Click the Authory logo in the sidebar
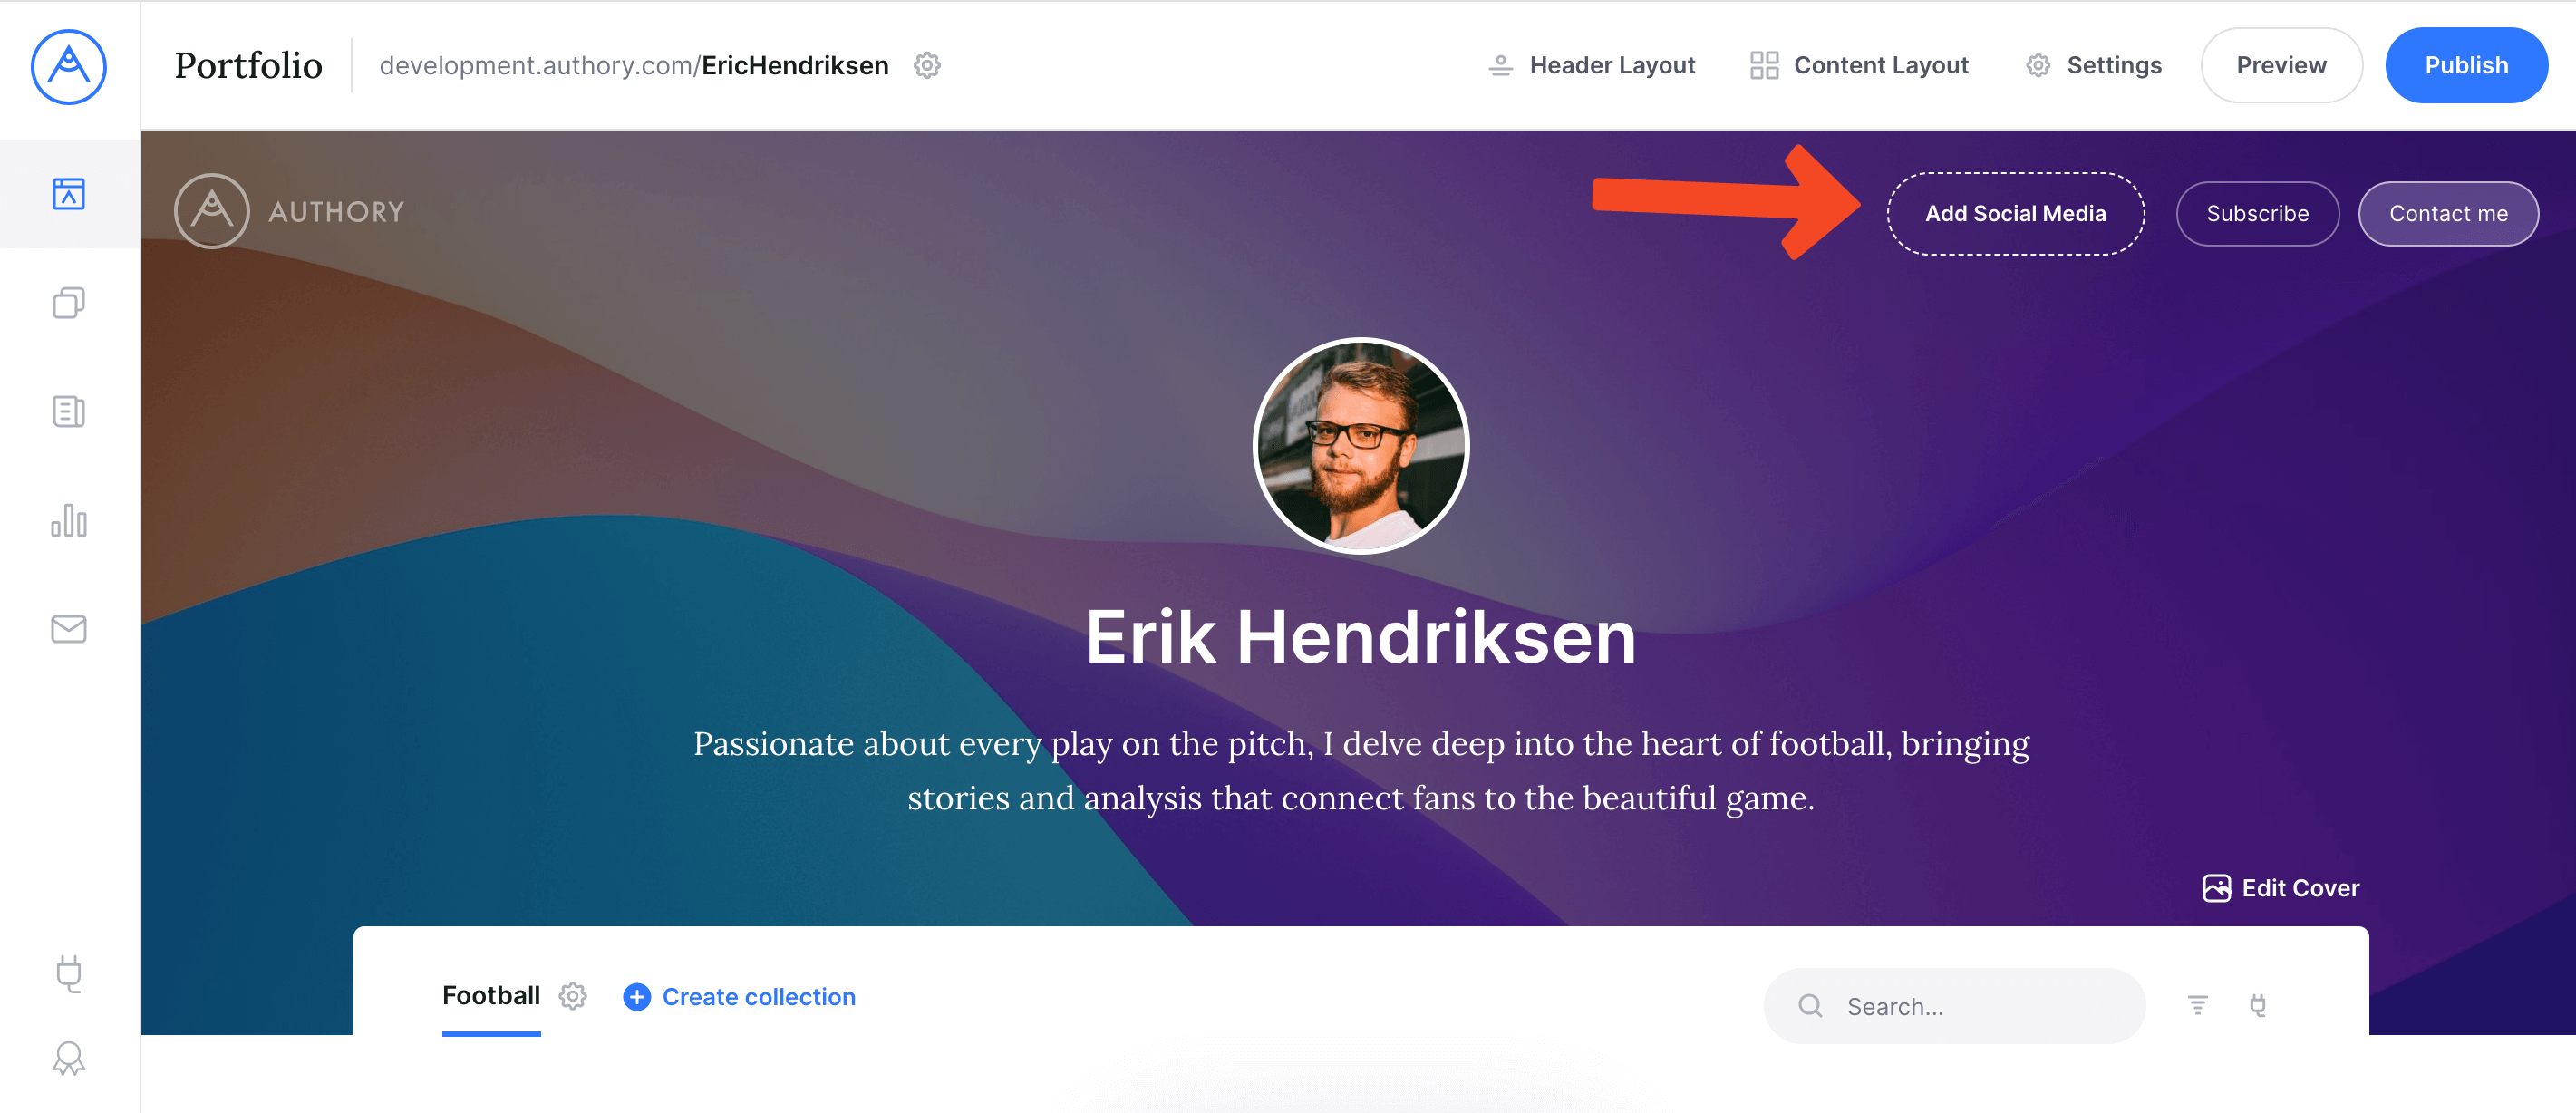 (69, 66)
